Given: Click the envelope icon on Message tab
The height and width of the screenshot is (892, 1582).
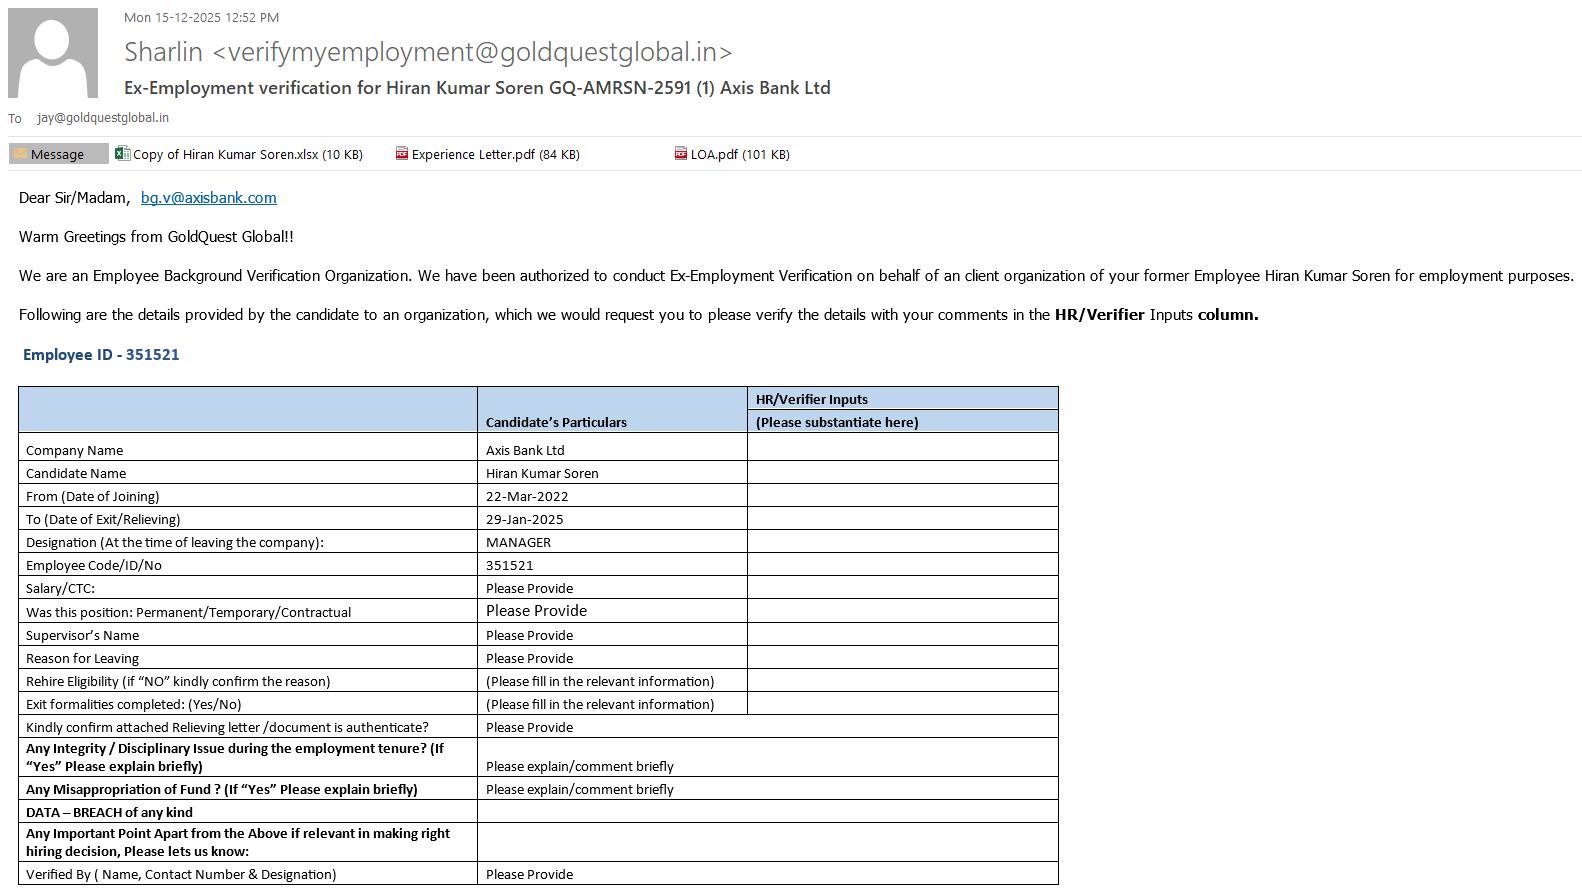Looking at the screenshot, I should tap(20, 154).
